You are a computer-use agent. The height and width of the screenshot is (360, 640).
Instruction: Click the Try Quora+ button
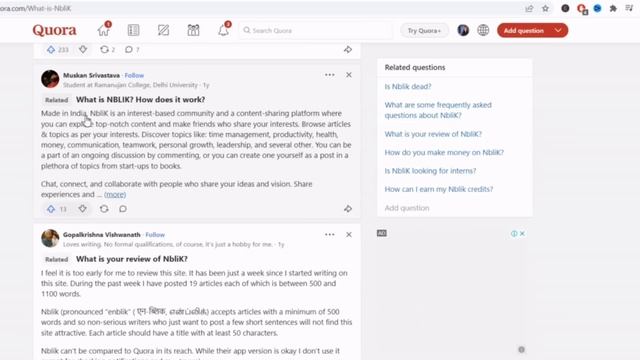[424, 31]
